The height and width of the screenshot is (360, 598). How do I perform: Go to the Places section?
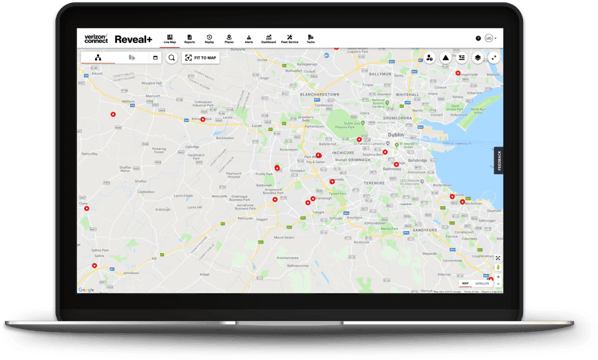(x=229, y=39)
